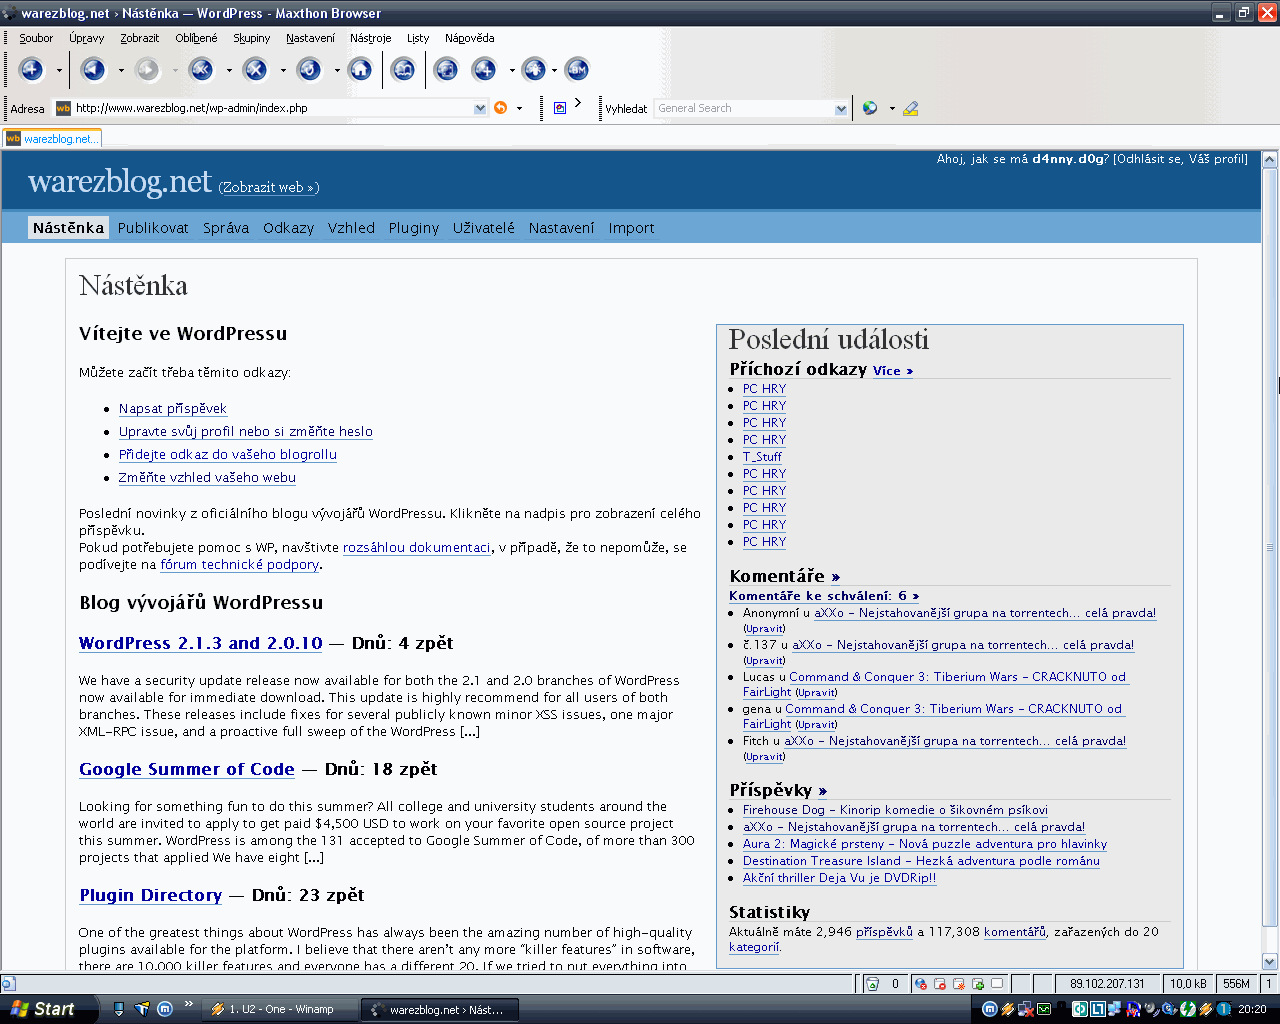Click the show desktop quick launch icon
This screenshot has height=1024, width=1280.
click(x=119, y=1009)
